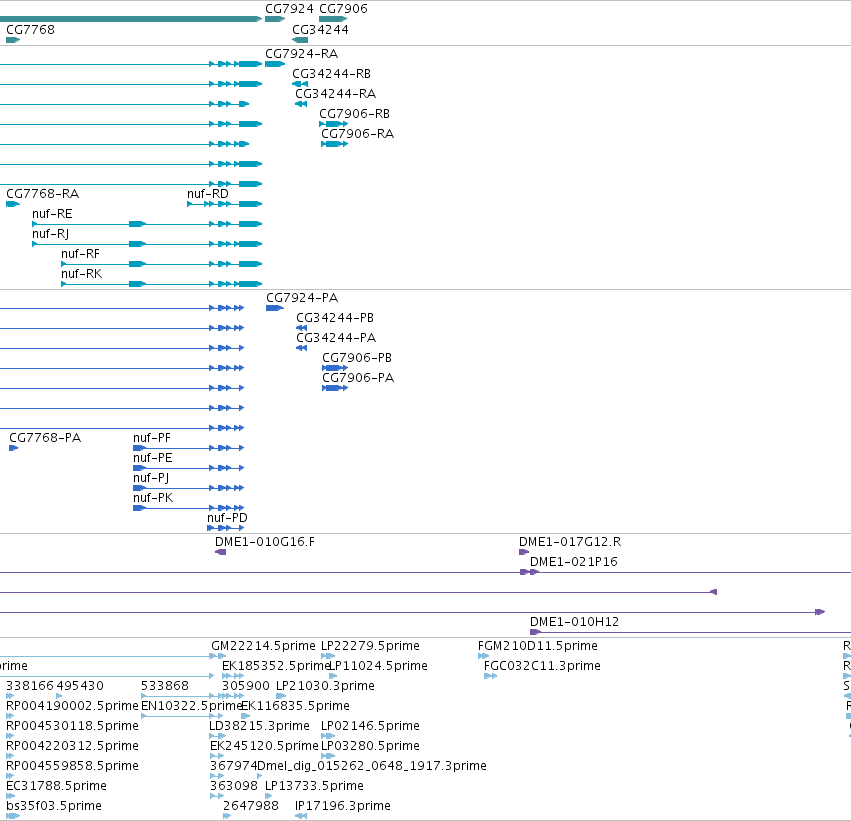Select the nuf-PD protein label
The image size is (851, 821).
pyautogui.click(x=227, y=518)
